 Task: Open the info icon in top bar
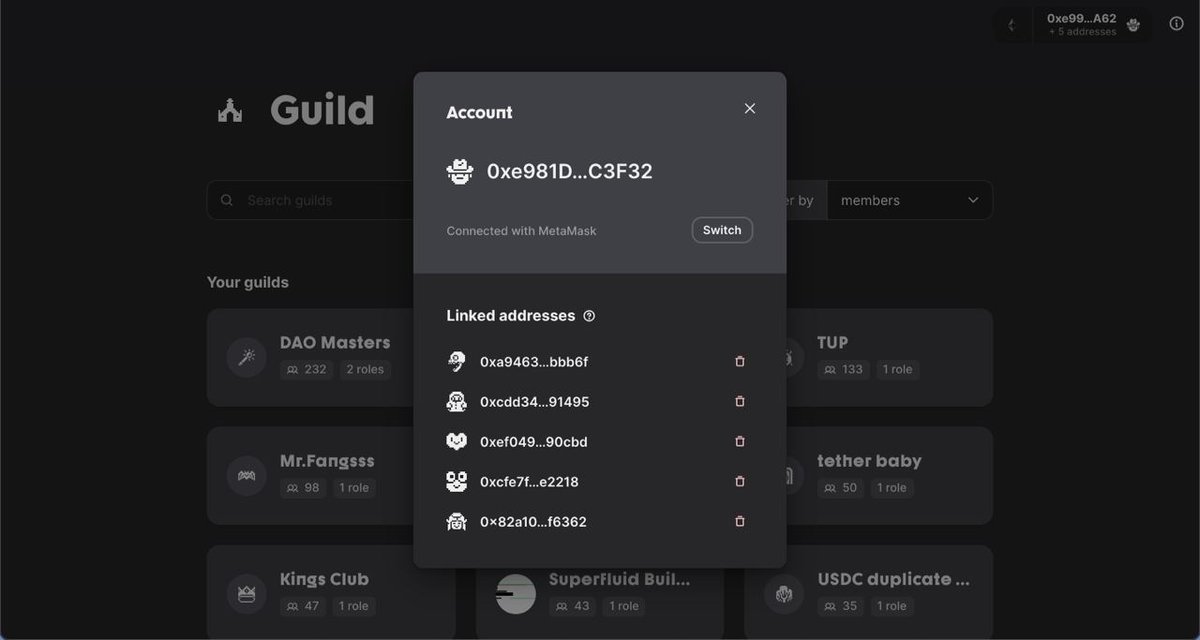point(1176,25)
